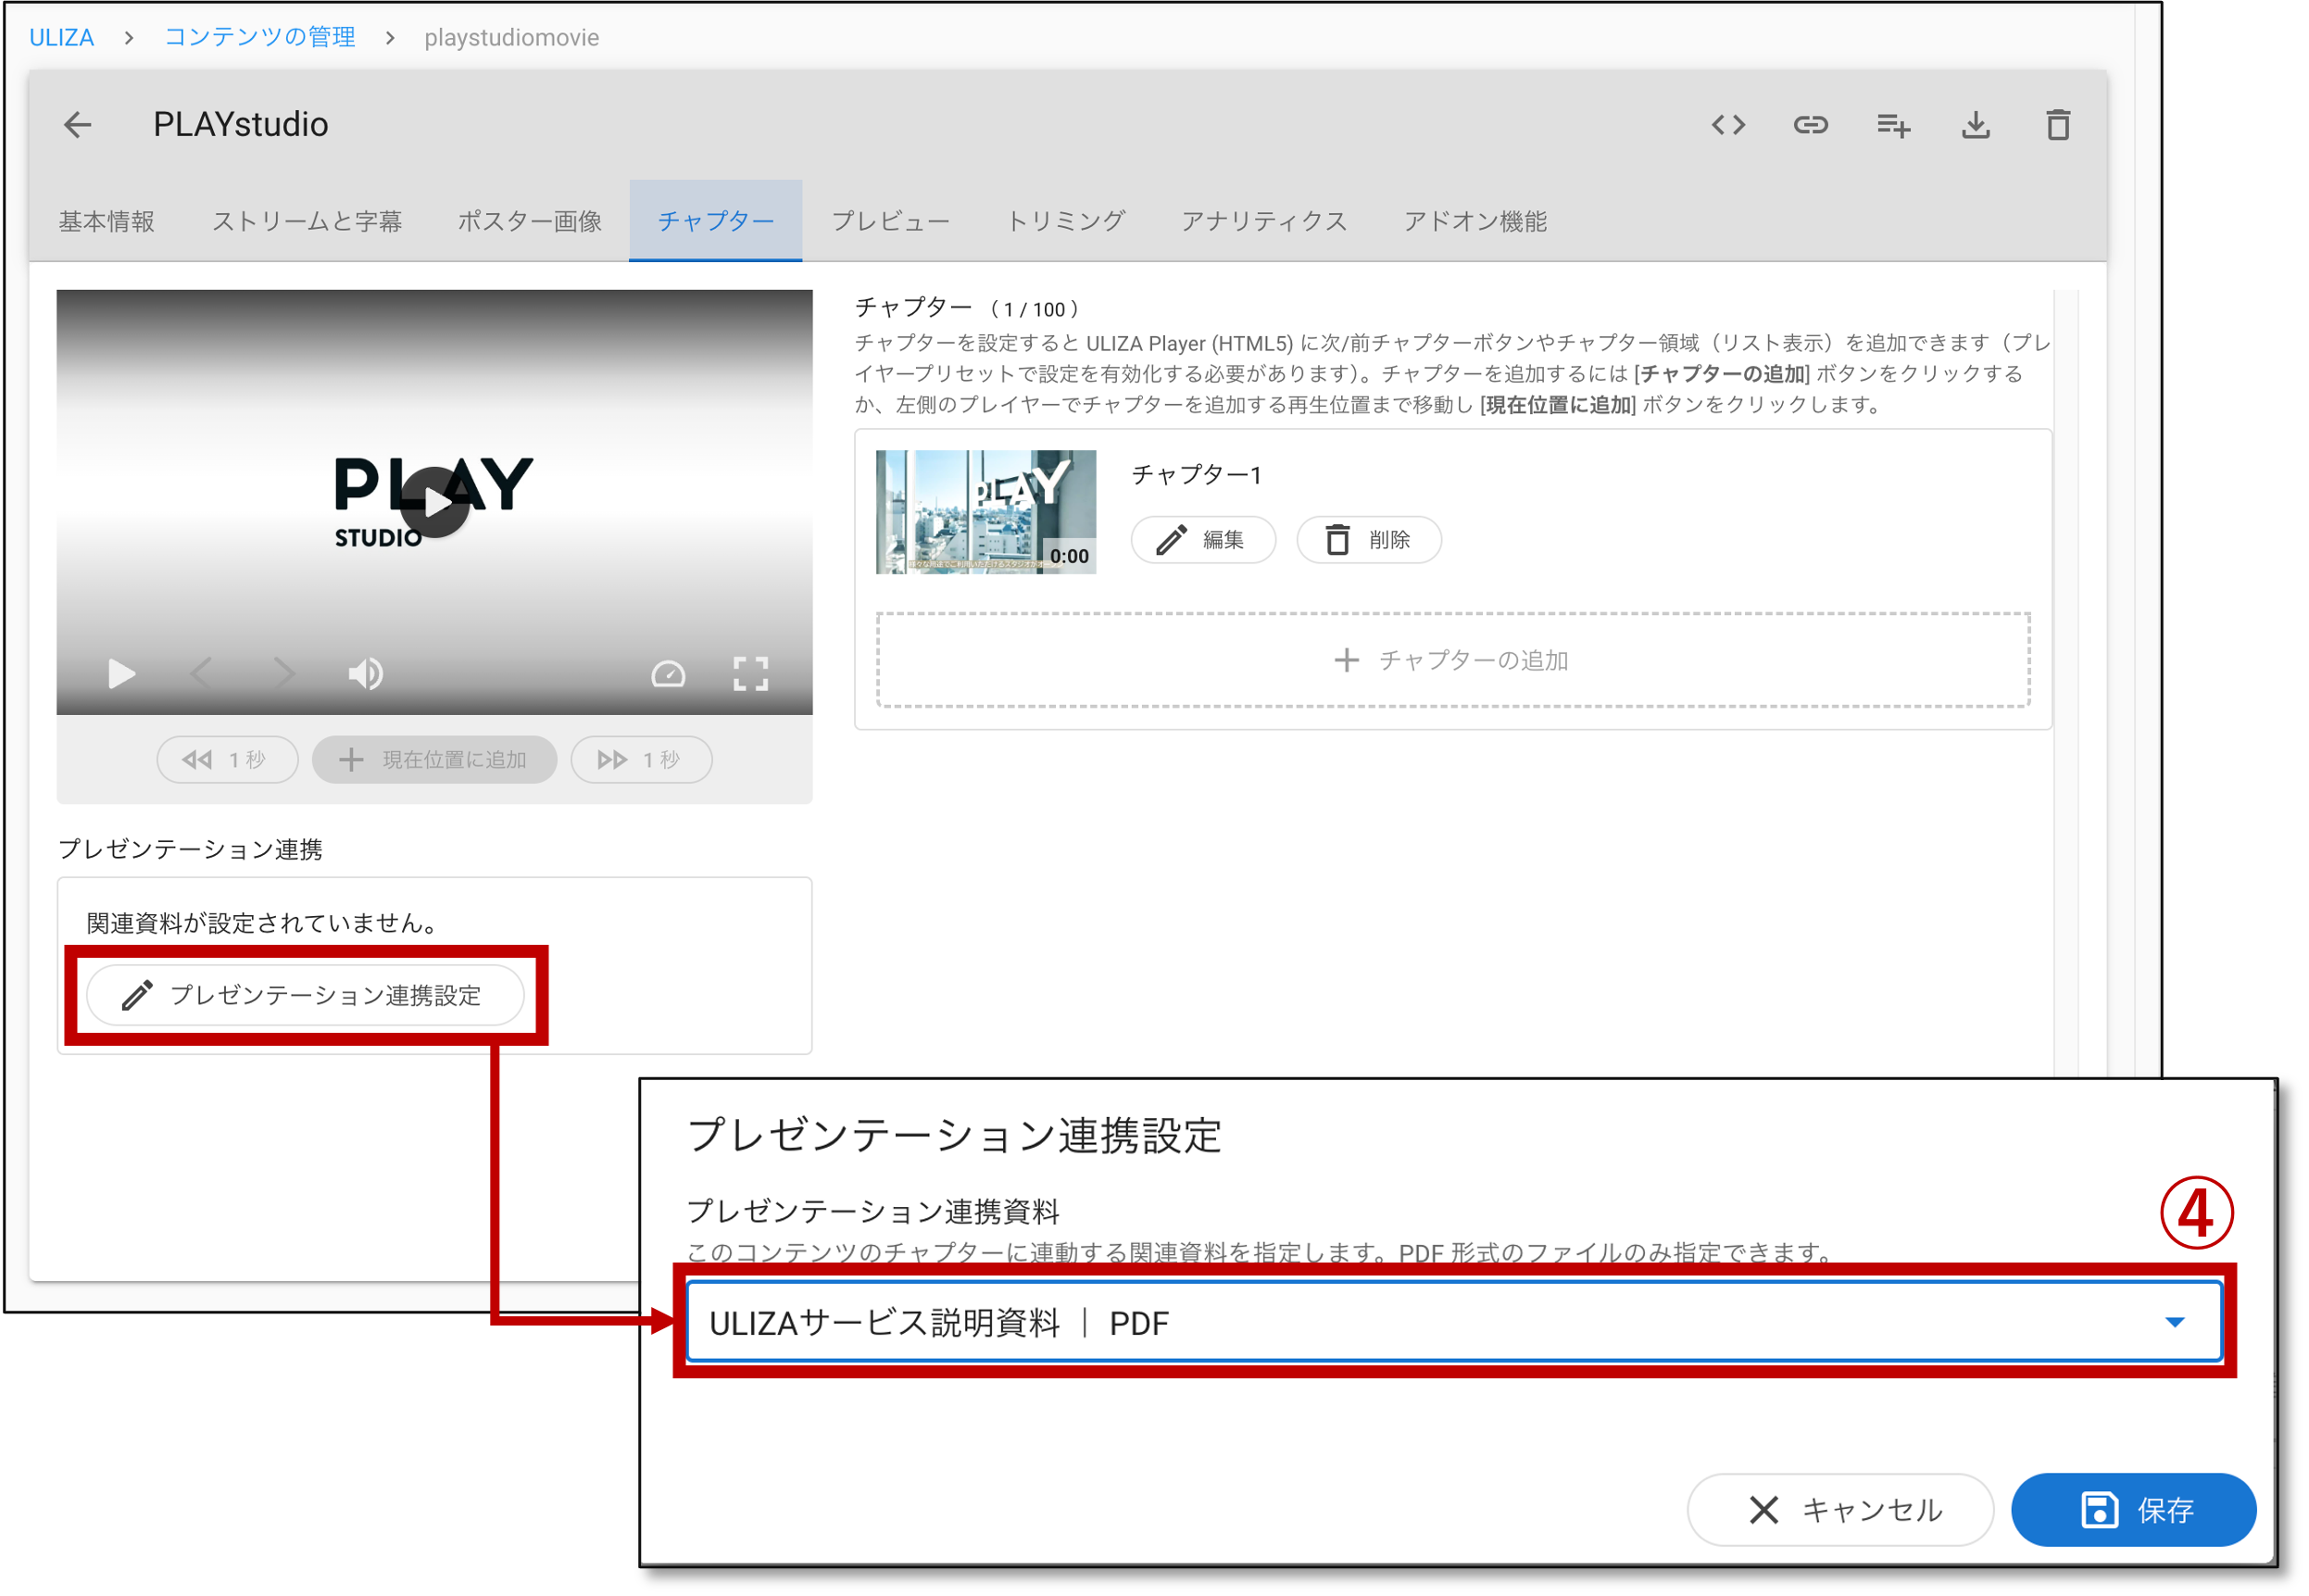Click the dropdown arrow in the PDF selector

(2175, 1322)
